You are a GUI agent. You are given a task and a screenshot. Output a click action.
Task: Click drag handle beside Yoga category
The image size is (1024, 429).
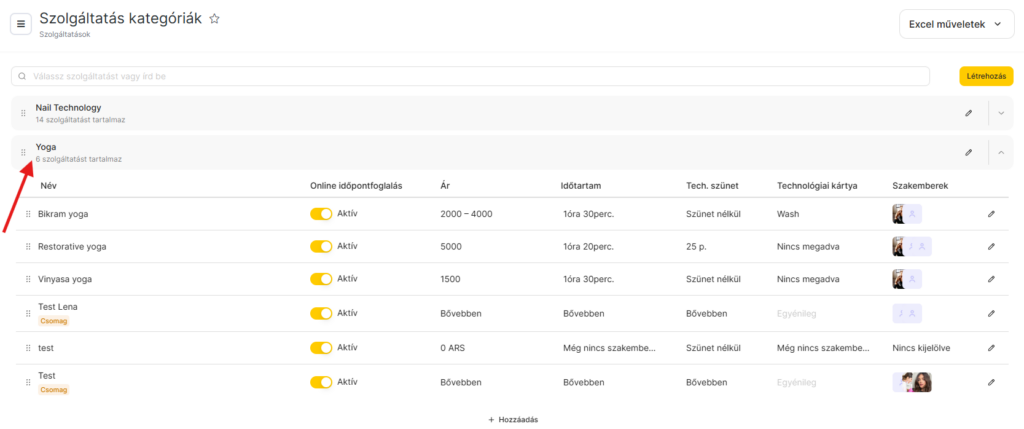(24, 153)
